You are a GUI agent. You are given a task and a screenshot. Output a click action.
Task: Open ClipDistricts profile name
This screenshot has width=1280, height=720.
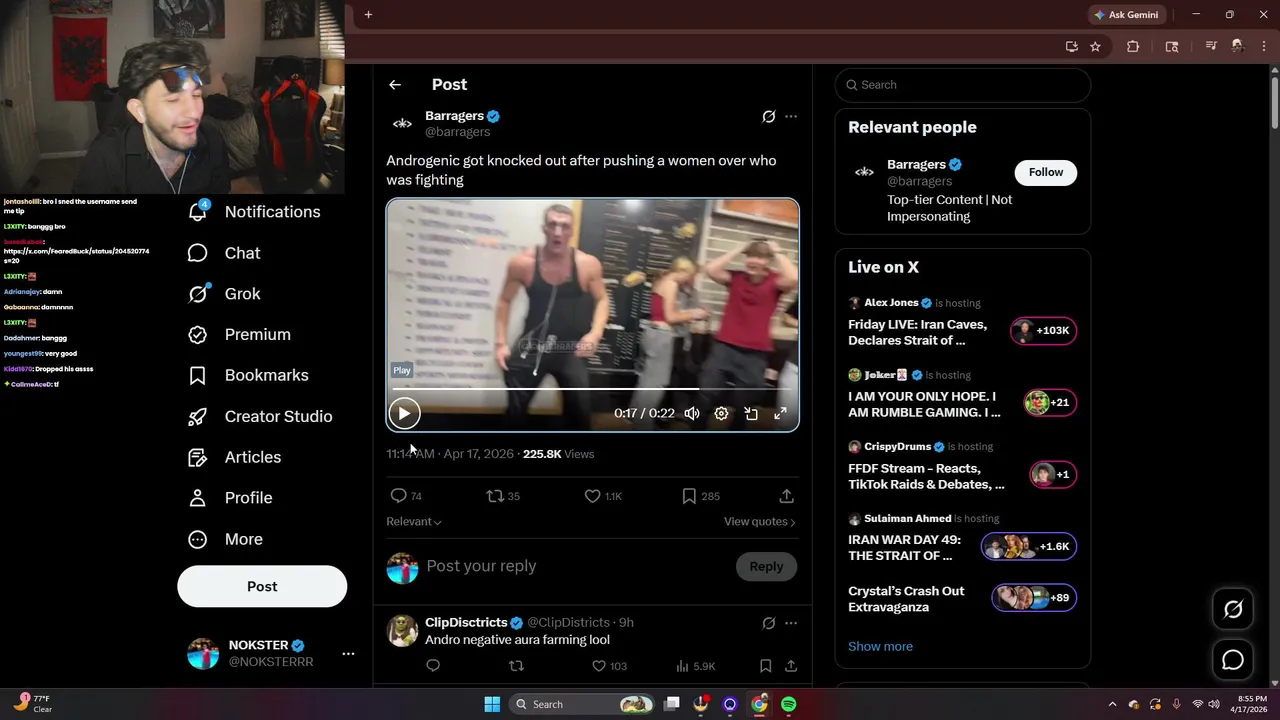pos(466,622)
